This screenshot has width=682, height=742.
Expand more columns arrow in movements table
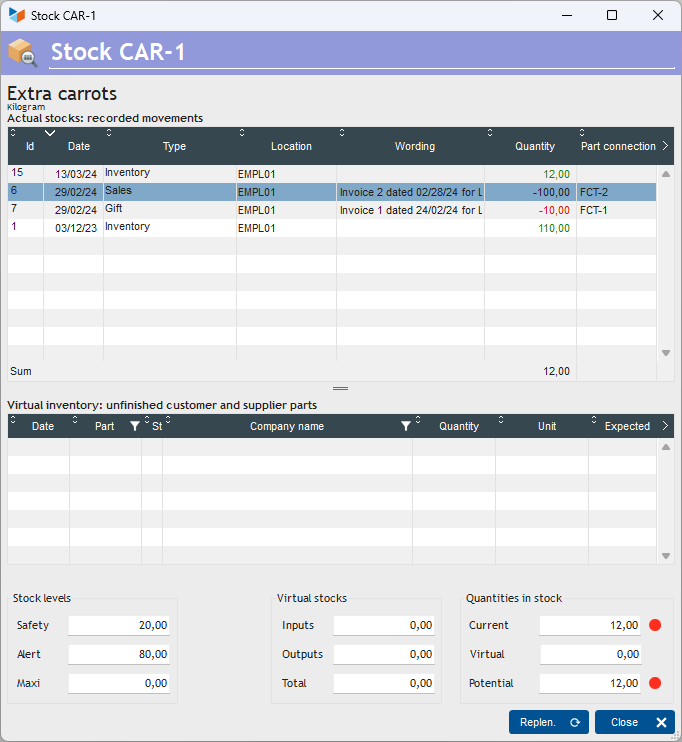click(x=666, y=146)
